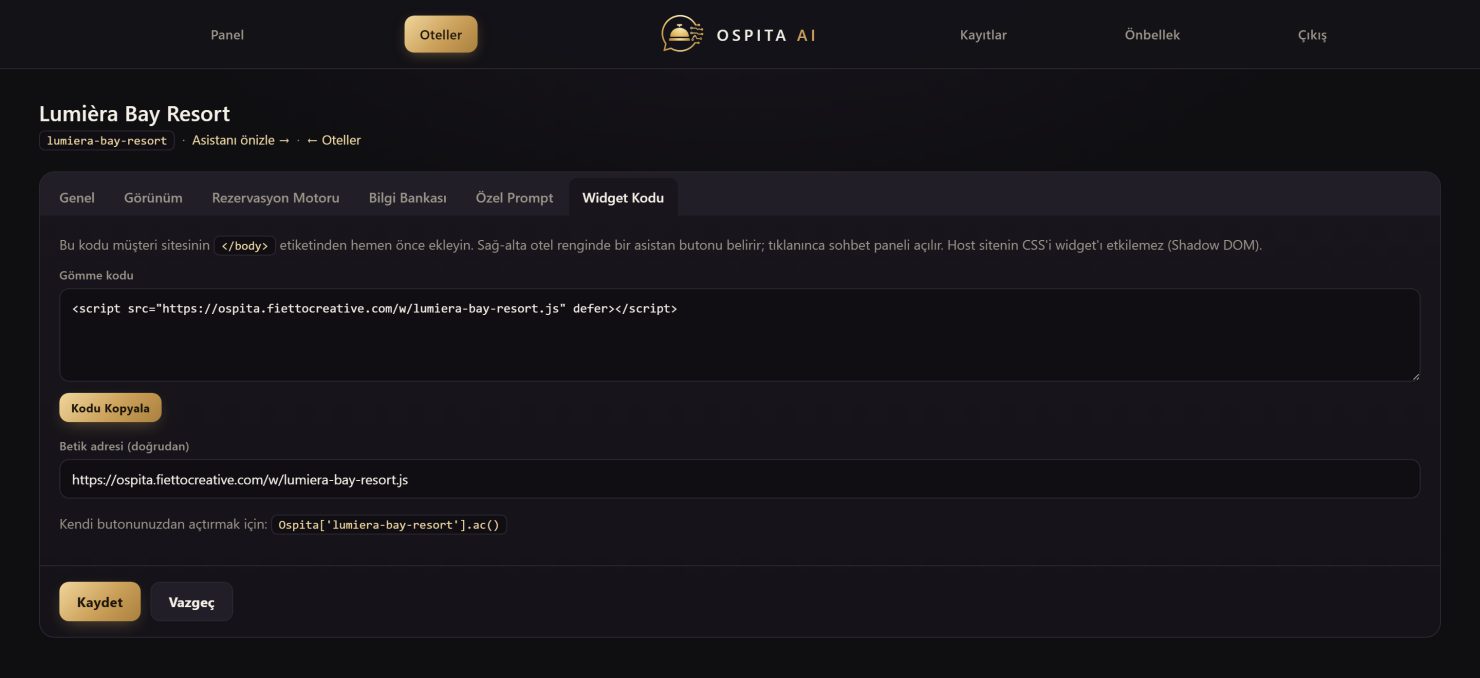
Task: Click the Lumièra Bay Resort heading
Action: coord(135,114)
